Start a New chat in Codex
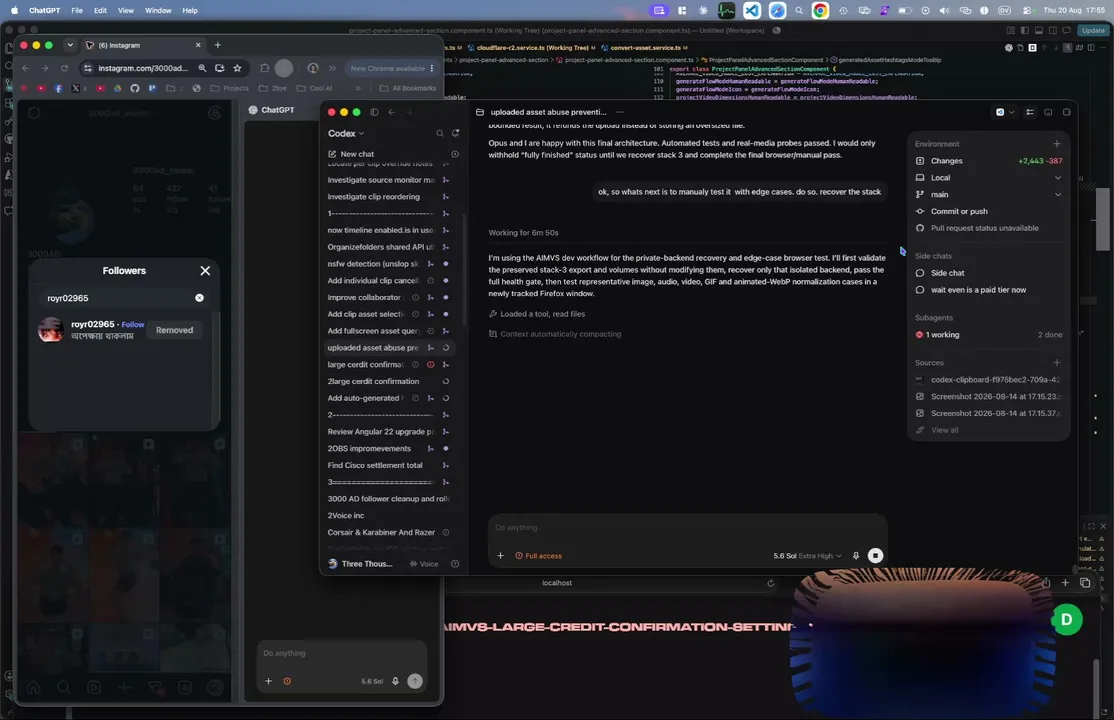This screenshot has width=1114, height=720. (x=357, y=154)
